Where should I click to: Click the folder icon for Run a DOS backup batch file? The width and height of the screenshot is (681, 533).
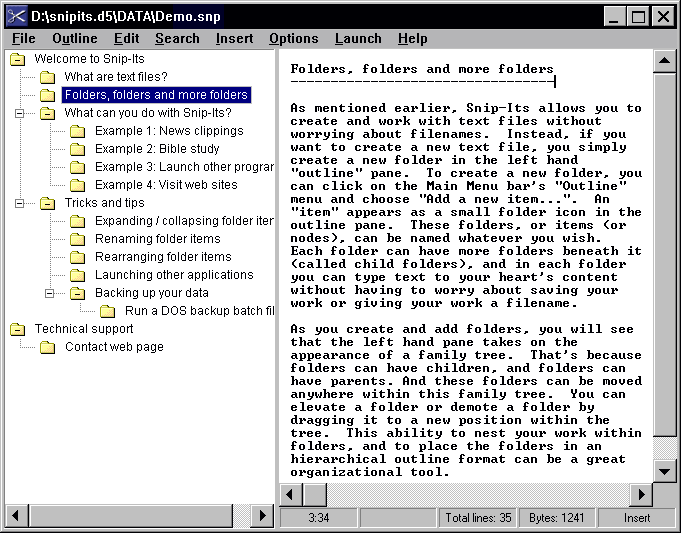point(107,311)
